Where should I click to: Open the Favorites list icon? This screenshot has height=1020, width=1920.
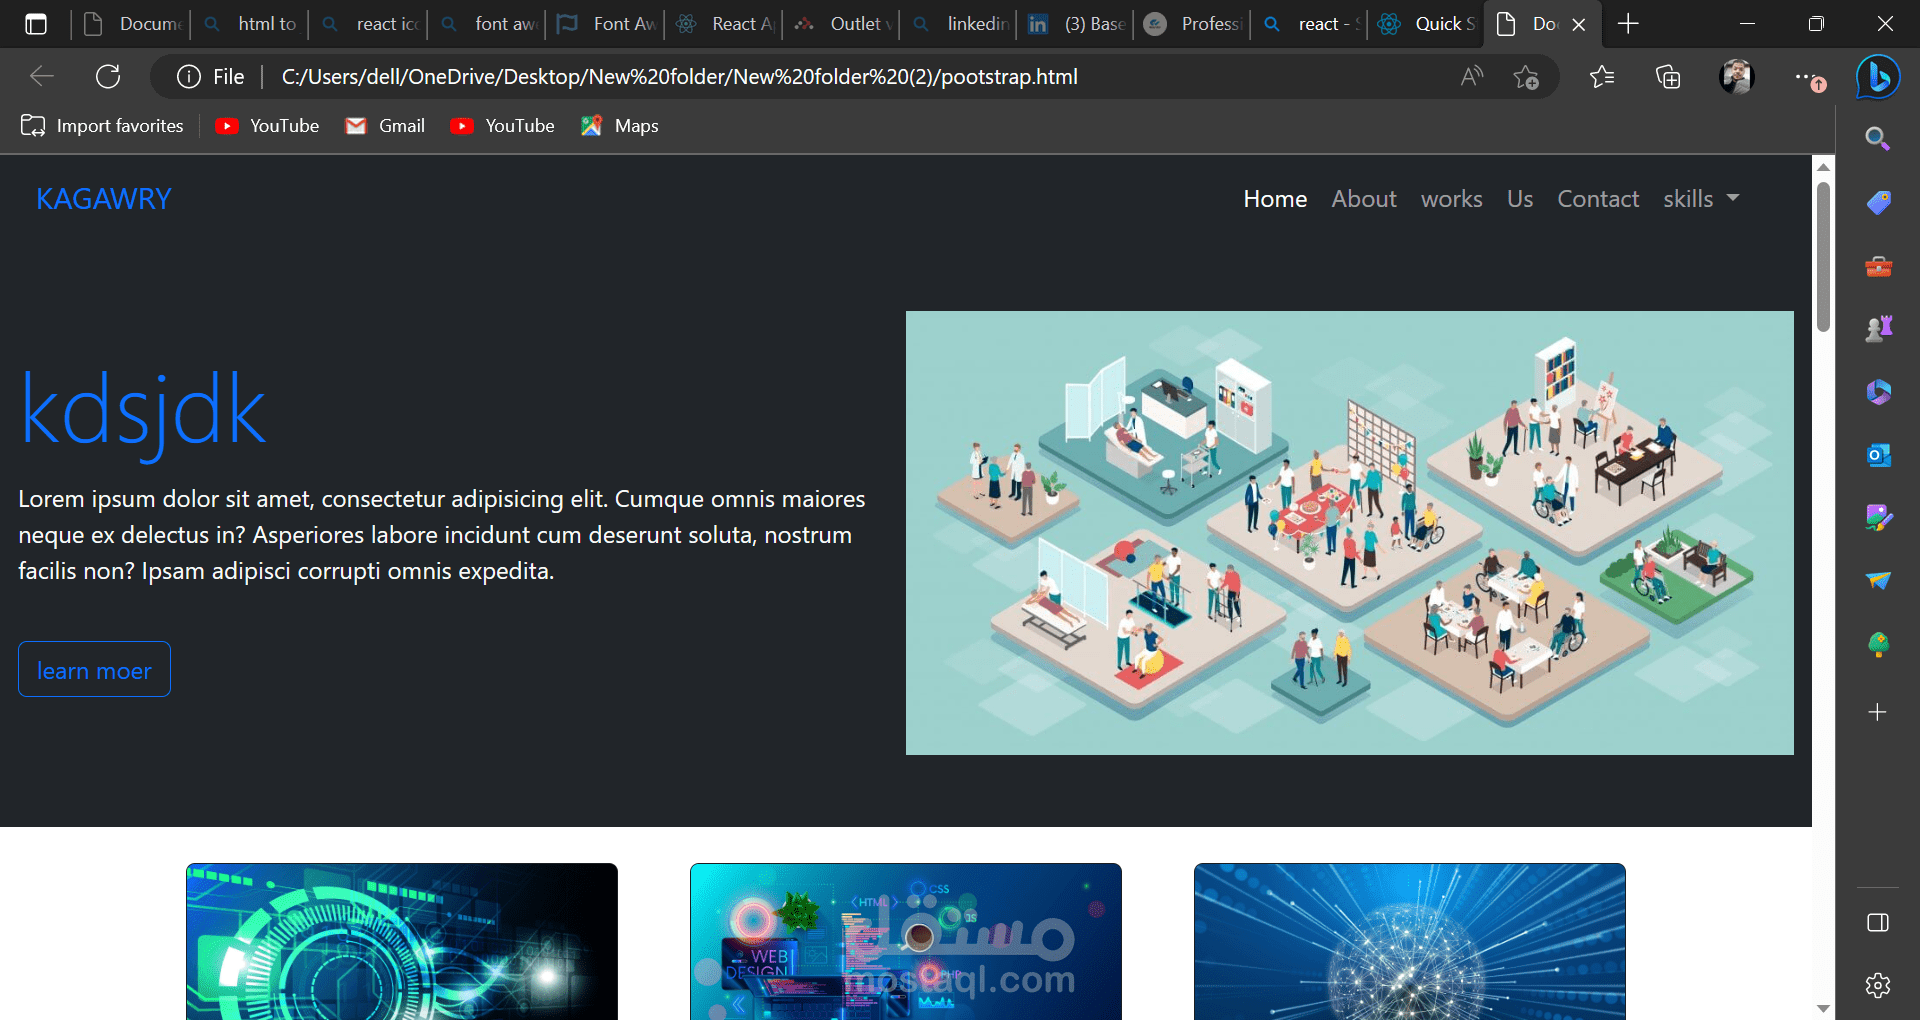click(1602, 77)
